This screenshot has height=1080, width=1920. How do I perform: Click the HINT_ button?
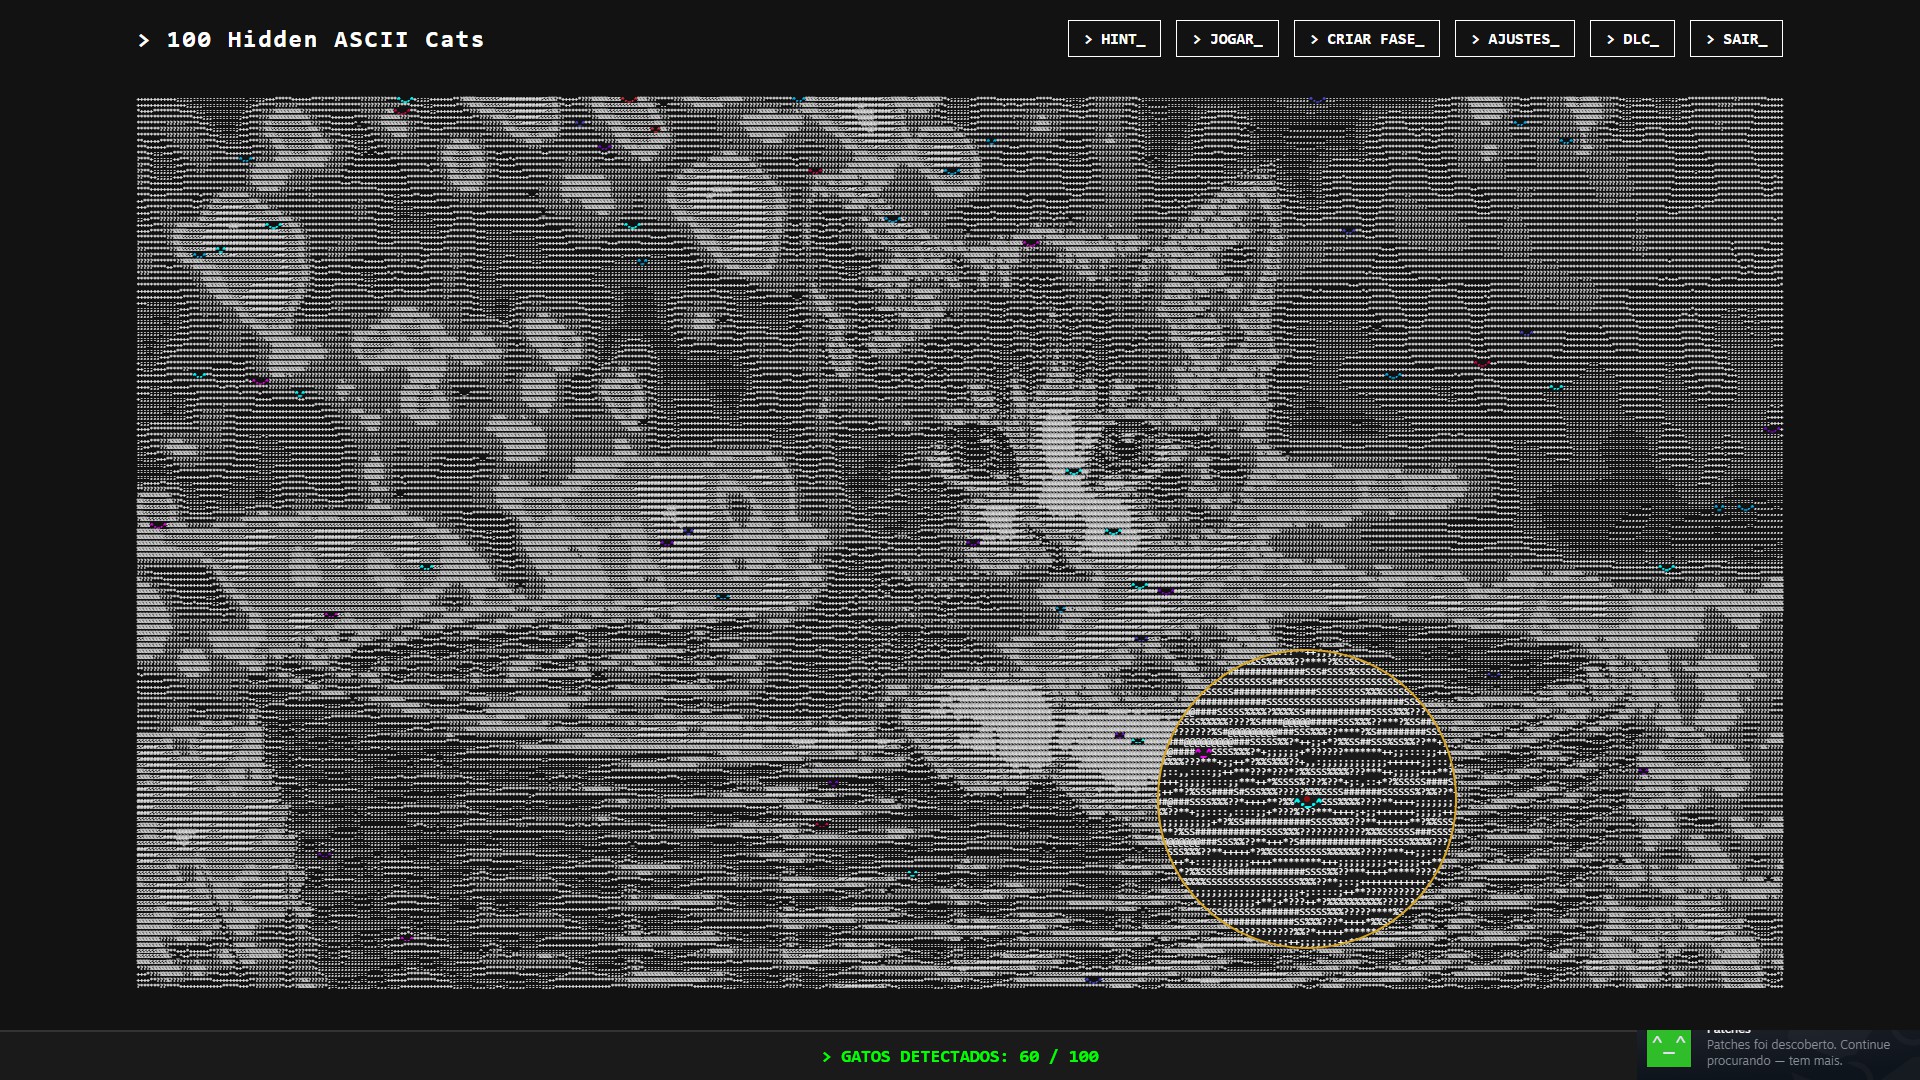[1114, 39]
